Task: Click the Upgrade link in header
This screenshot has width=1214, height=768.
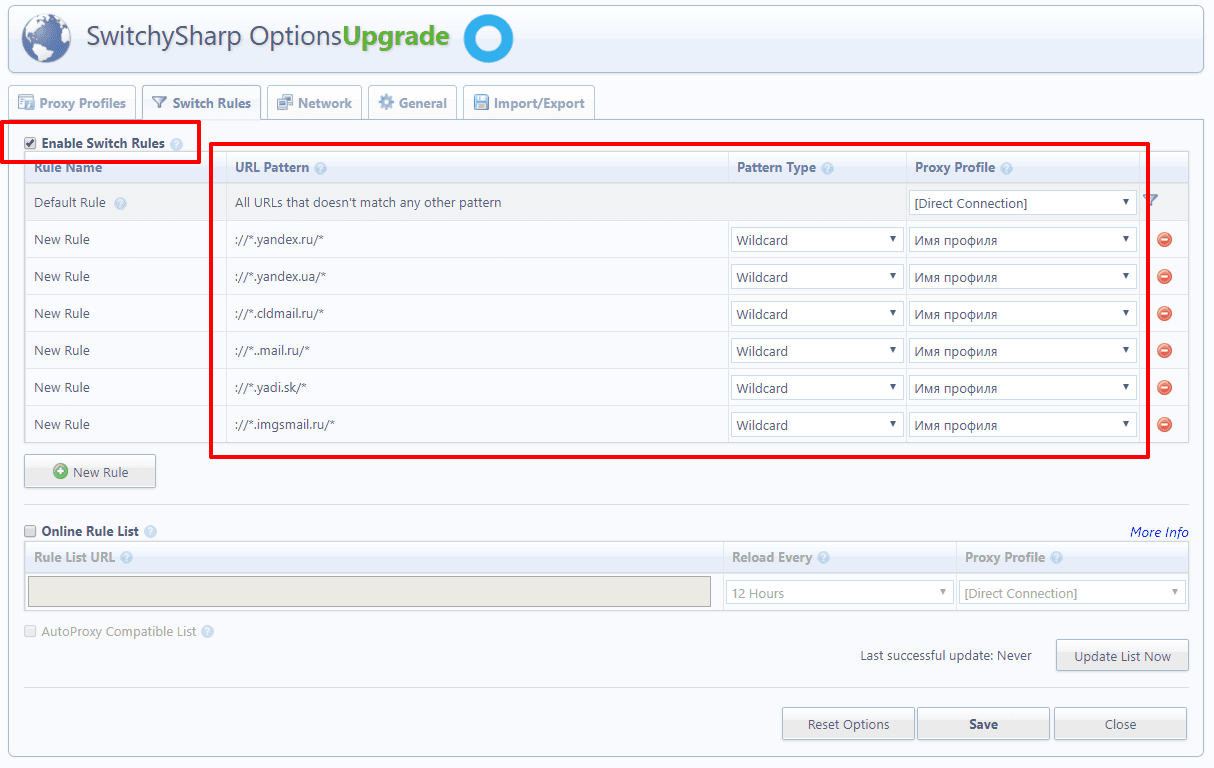Action: click(396, 37)
